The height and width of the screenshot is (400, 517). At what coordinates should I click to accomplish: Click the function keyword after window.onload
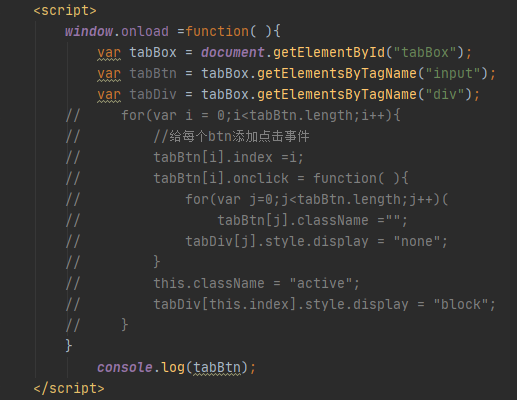217,31
